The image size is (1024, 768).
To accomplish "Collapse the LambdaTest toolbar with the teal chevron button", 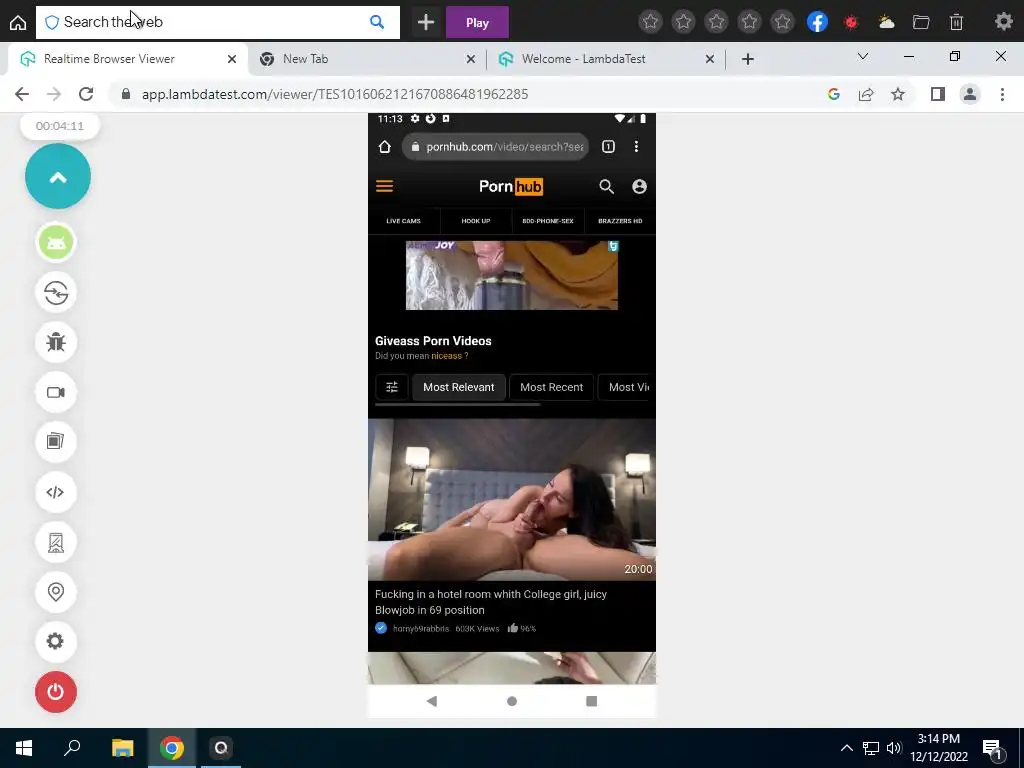I will point(57,176).
